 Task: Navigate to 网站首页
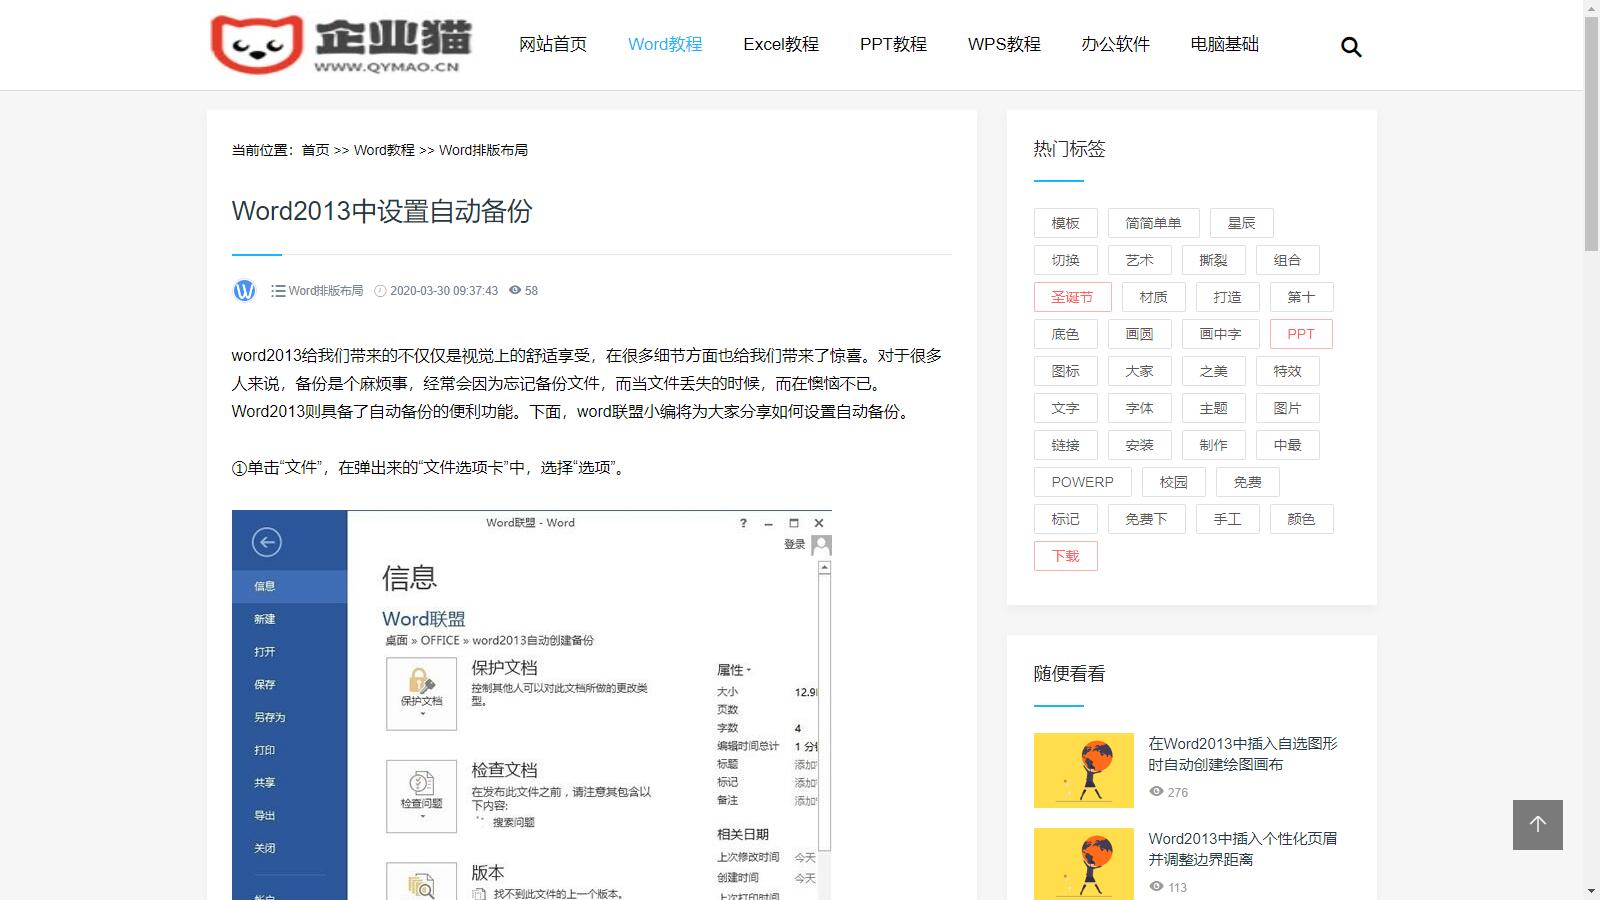pos(552,44)
